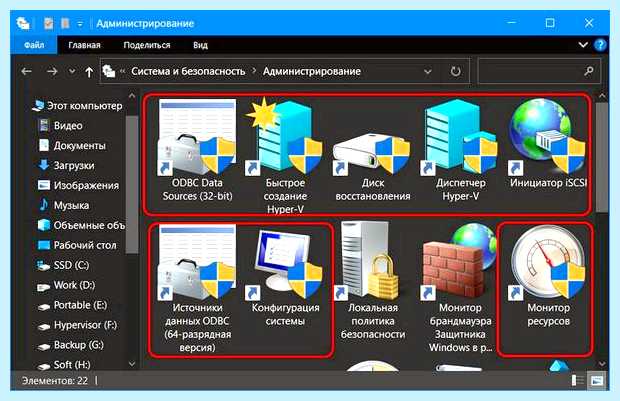Click Музыка note icon in sidebar

click(x=43, y=205)
